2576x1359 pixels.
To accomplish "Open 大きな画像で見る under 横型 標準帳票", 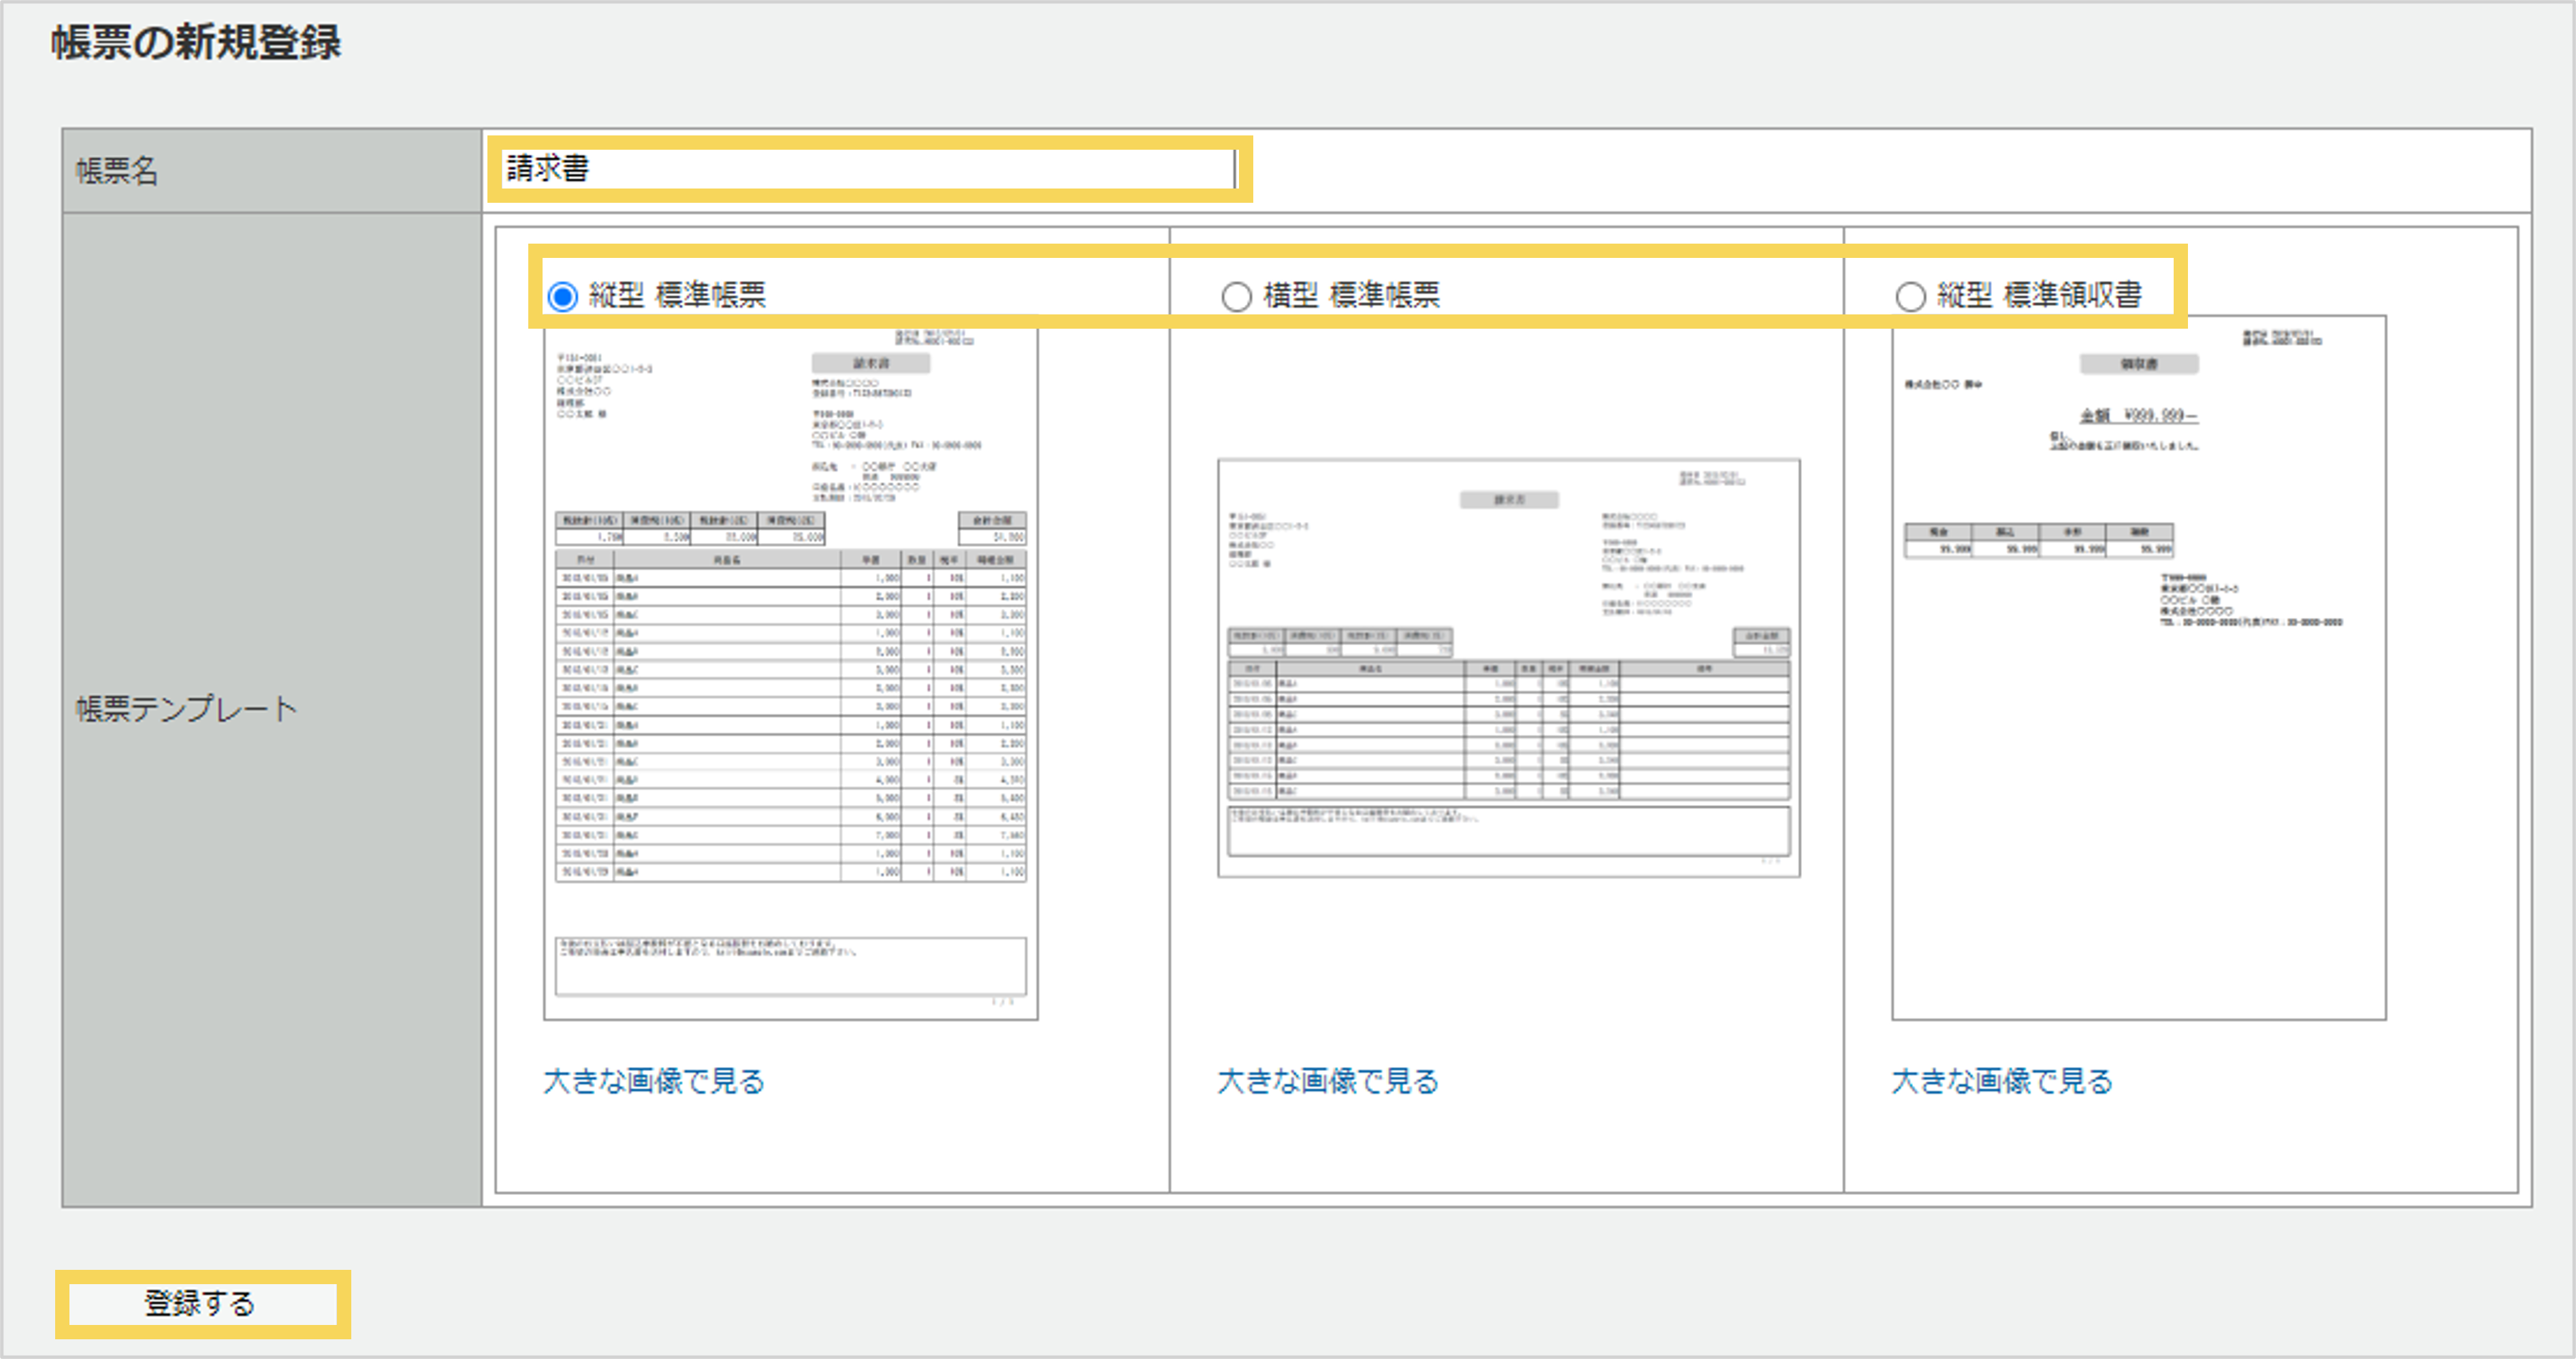I will (1328, 1081).
